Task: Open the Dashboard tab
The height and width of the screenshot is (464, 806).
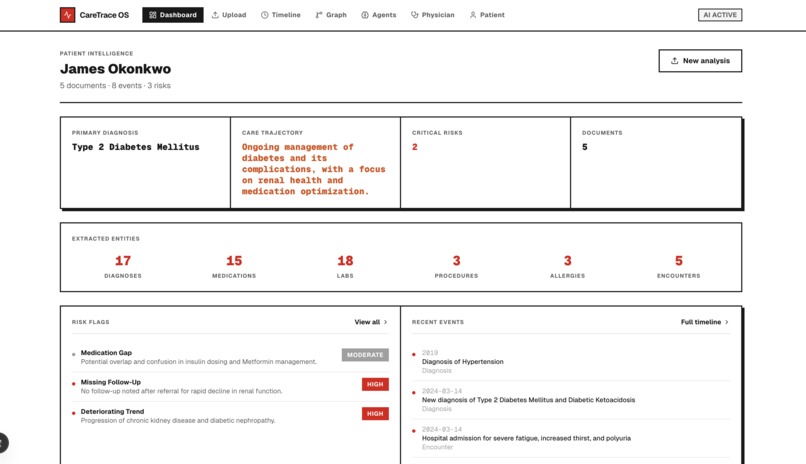Action: 173,15
